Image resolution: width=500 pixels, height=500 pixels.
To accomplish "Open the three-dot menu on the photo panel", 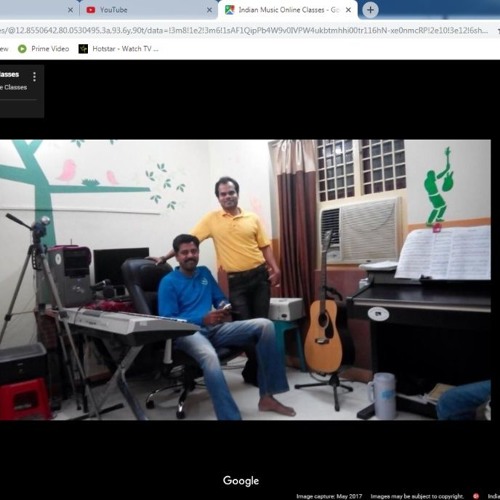I will tap(34, 77).
